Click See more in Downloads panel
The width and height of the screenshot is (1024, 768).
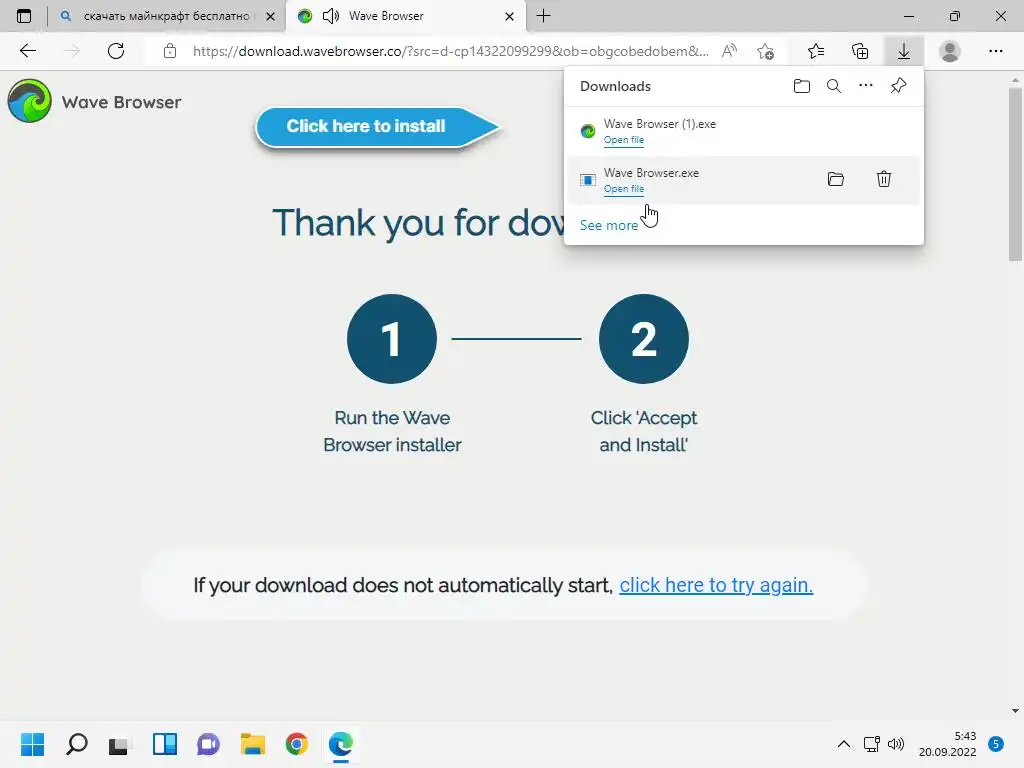pyautogui.click(x=609, y=225)
